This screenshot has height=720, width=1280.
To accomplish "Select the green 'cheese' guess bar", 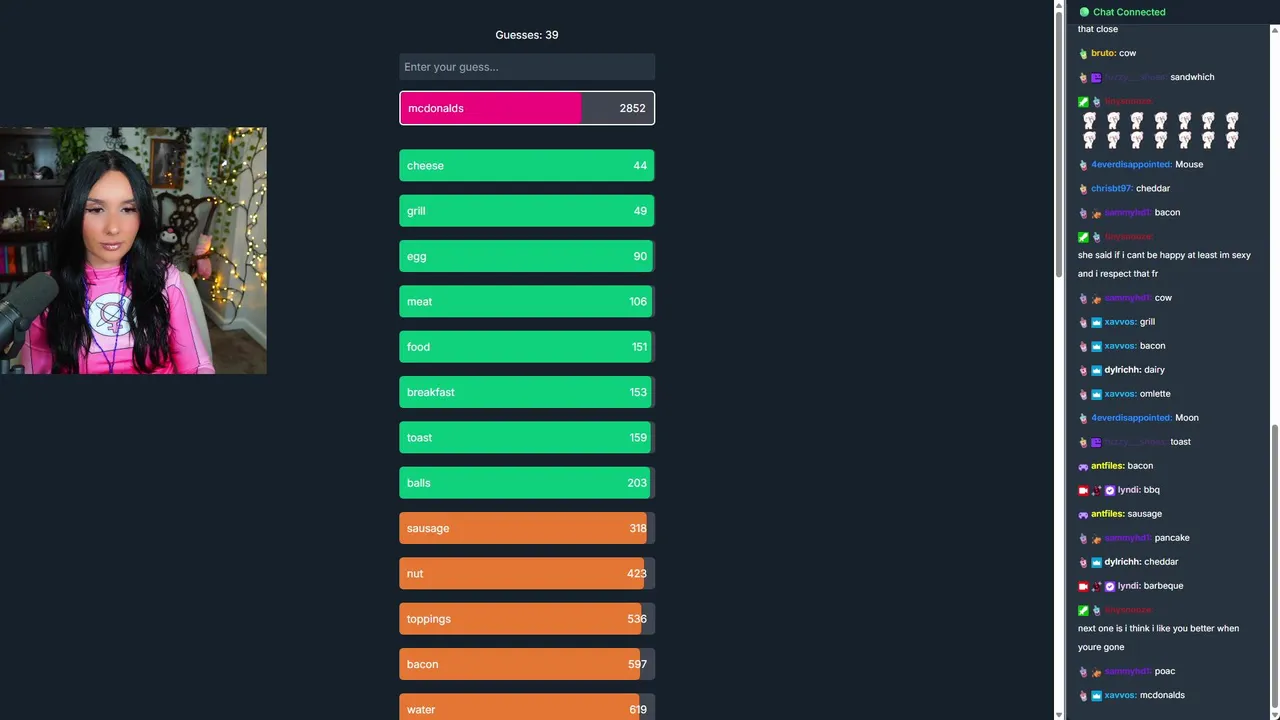I will coord(527,166).
